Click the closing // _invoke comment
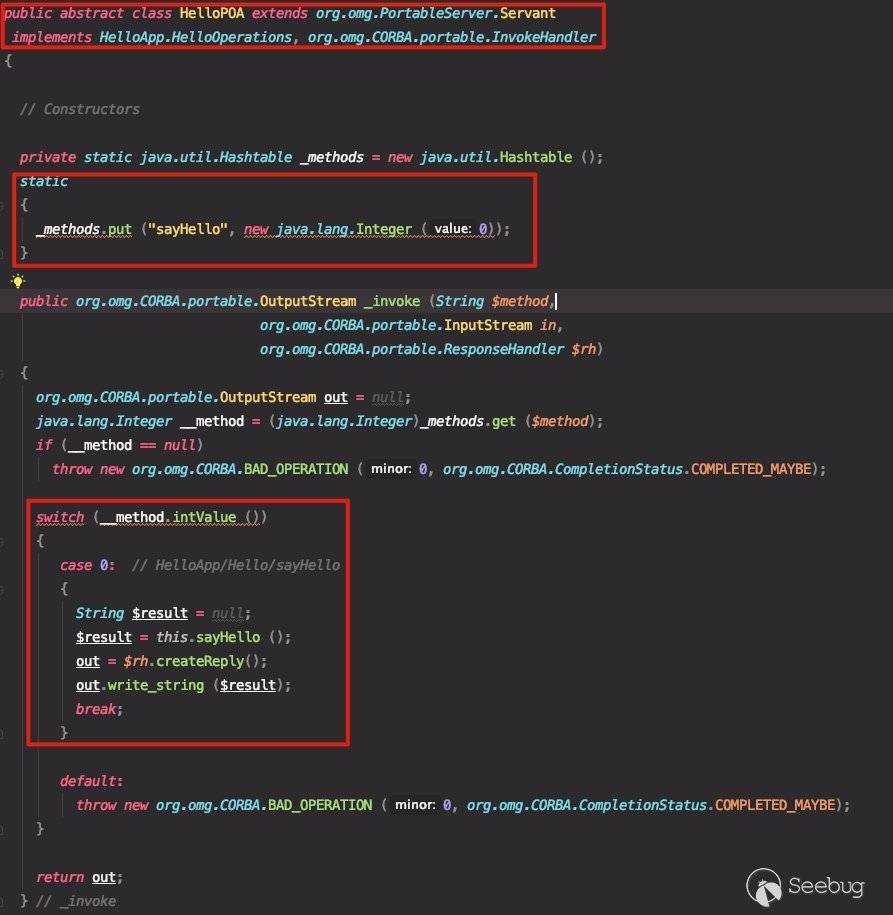This screenshot has width=893, height=915. pos(76,901)
